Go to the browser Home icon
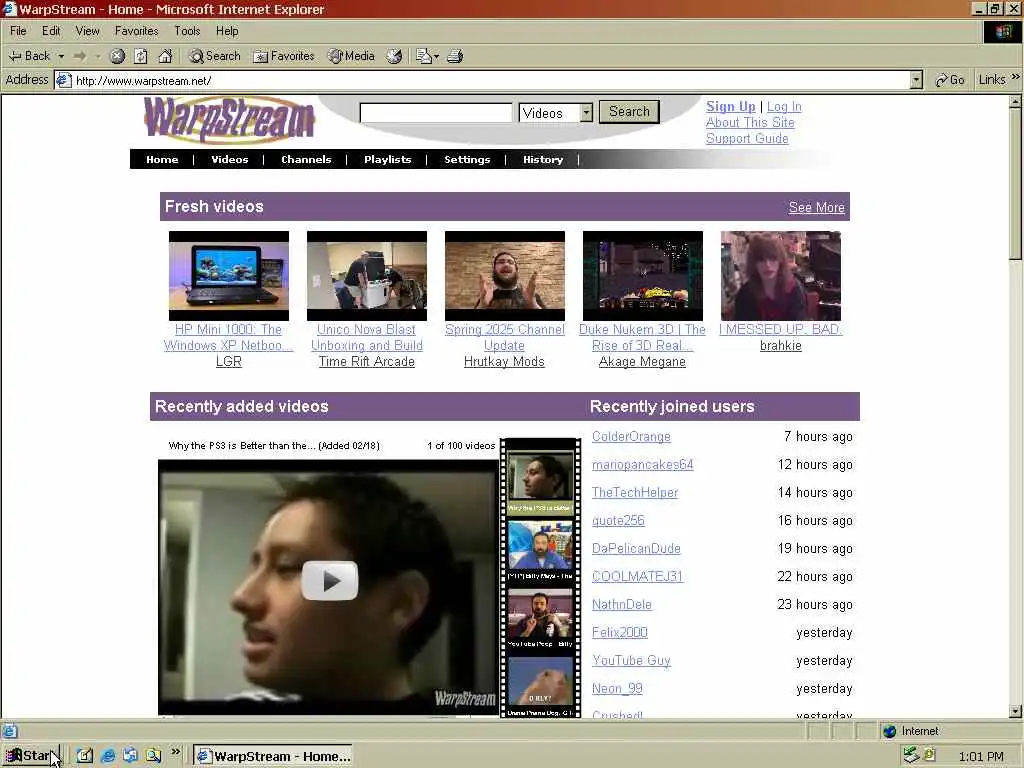Screen dimensions: 1024x768 tap(165, 56)
